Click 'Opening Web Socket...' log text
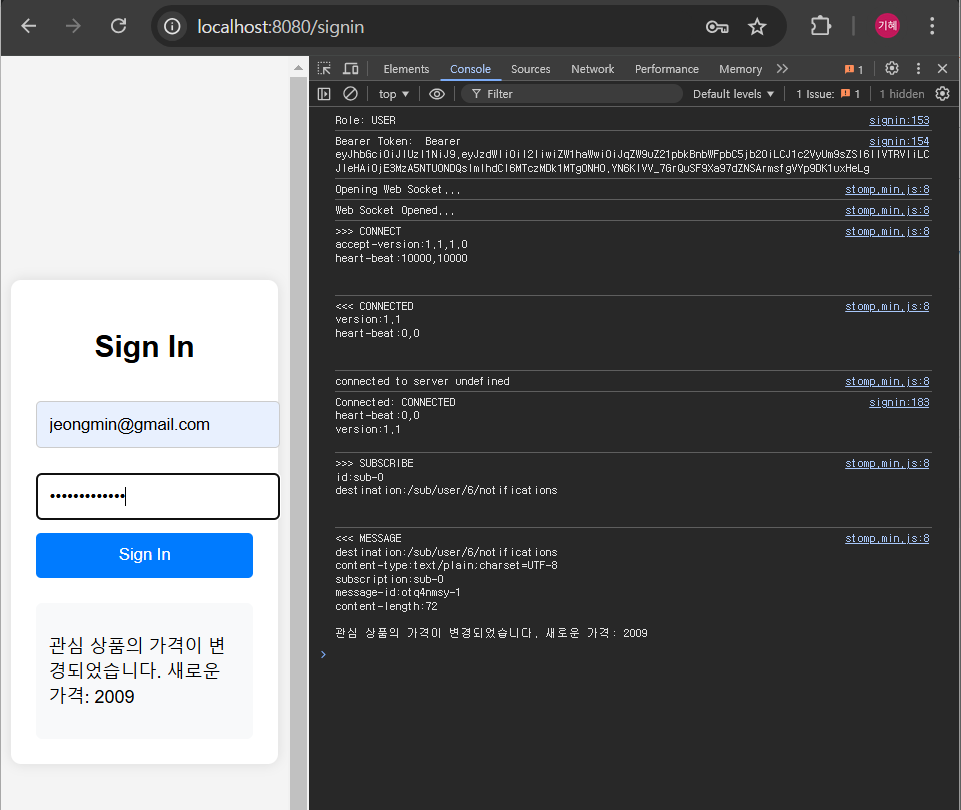Screen dimensions: 961x810 [x=398, y=189]
